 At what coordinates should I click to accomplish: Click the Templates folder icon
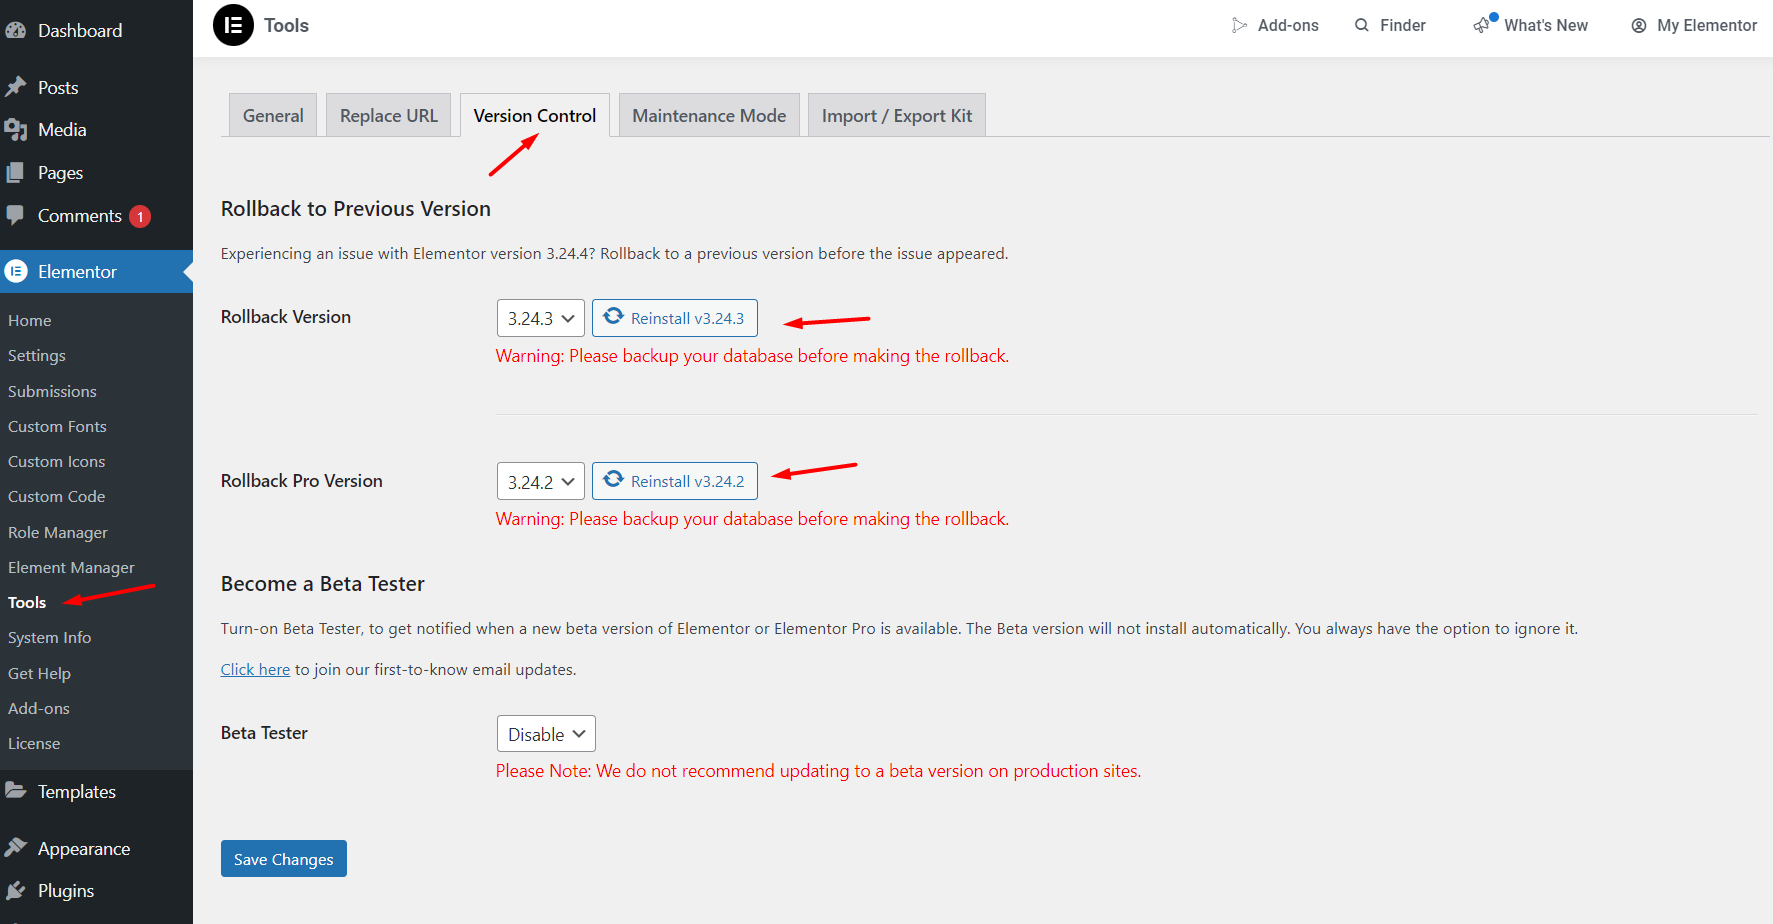tap(16, 791)
